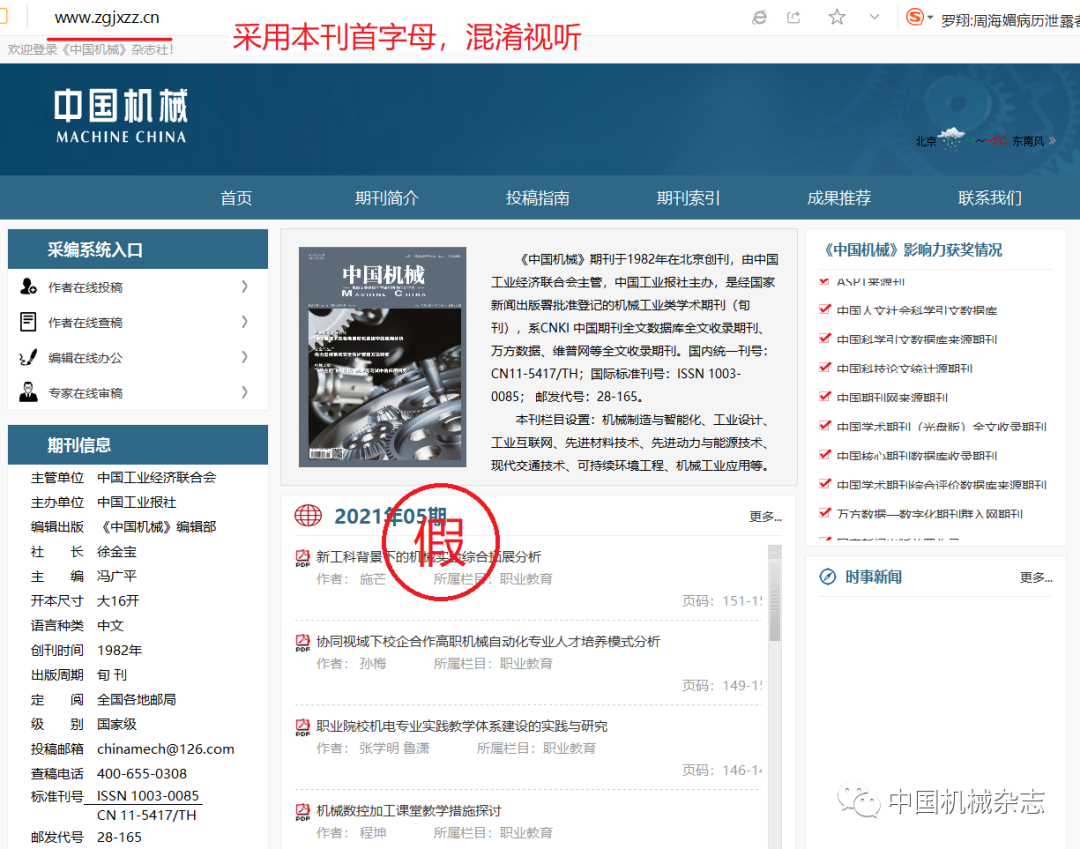Open the 专家在线审稿 link
This screenshot has height=849, width=1080.
coord(85,393)
